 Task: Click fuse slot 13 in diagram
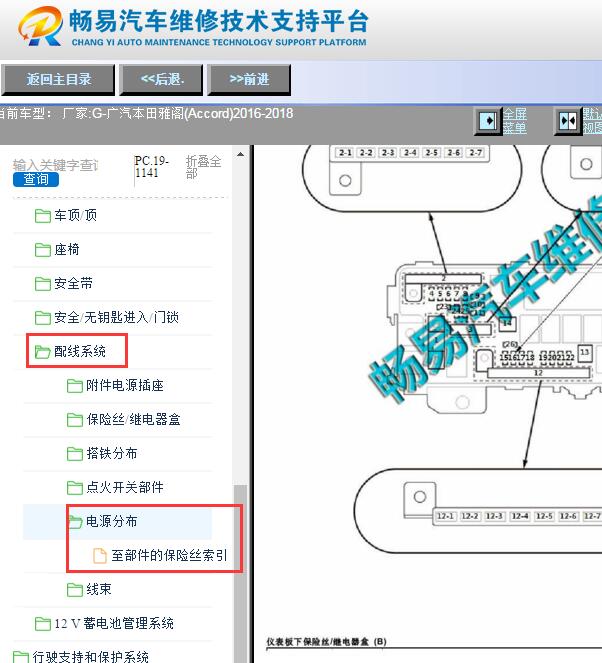point(585,352)
